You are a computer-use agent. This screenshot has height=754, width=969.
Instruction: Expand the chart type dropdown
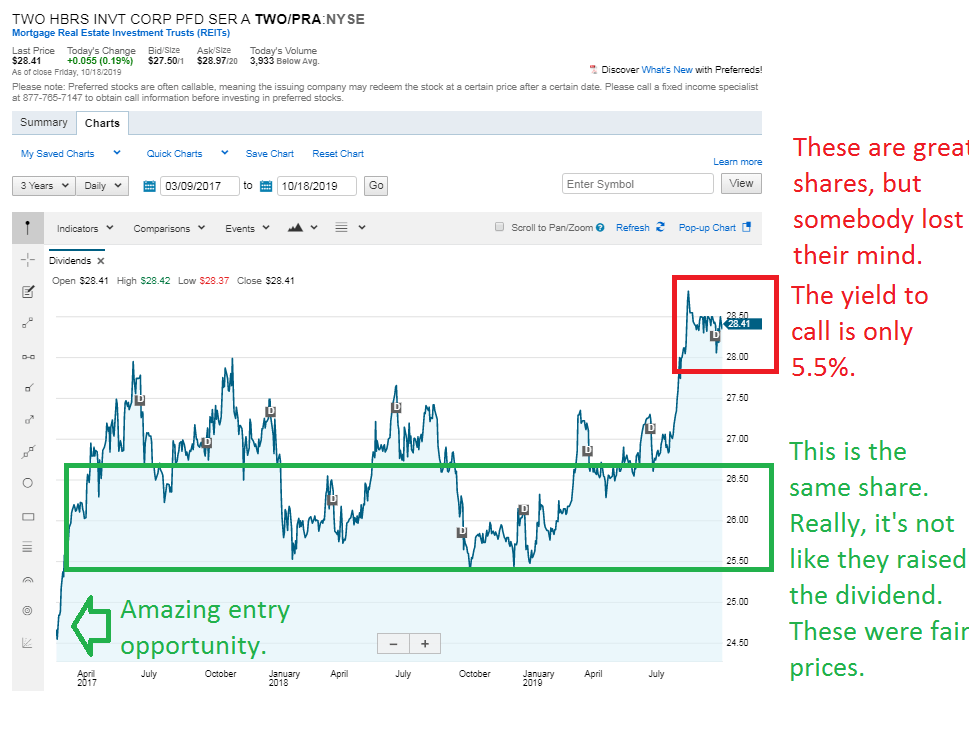pos(302,228)
